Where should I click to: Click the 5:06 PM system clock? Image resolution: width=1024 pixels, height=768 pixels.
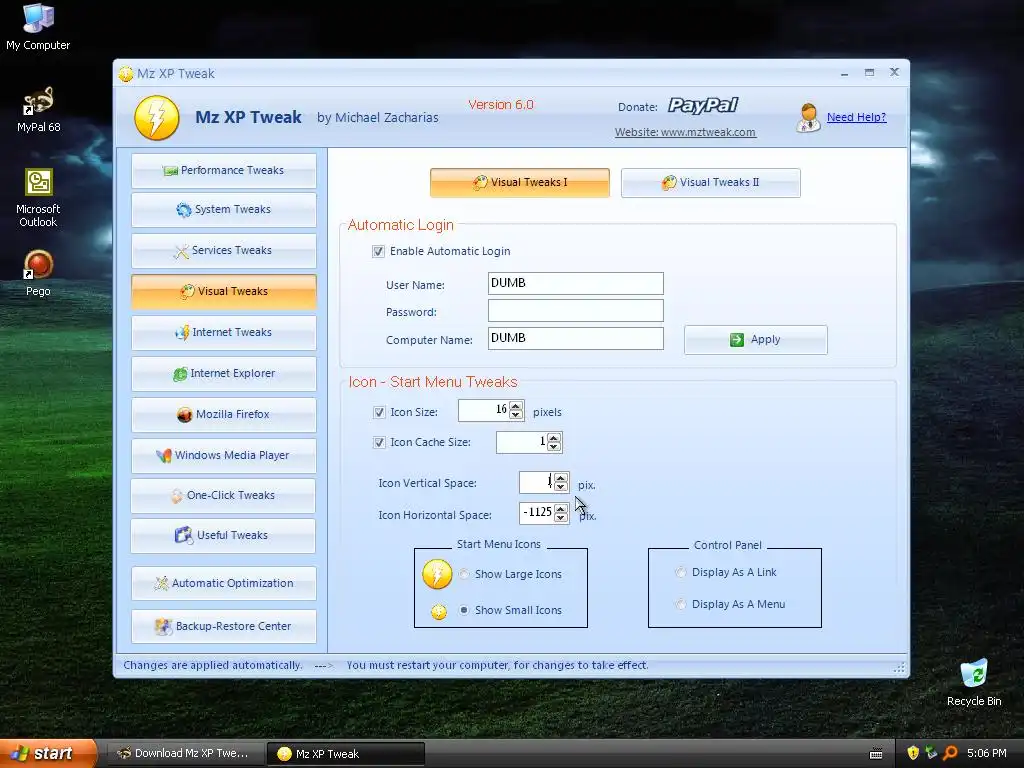click(987, 753)
